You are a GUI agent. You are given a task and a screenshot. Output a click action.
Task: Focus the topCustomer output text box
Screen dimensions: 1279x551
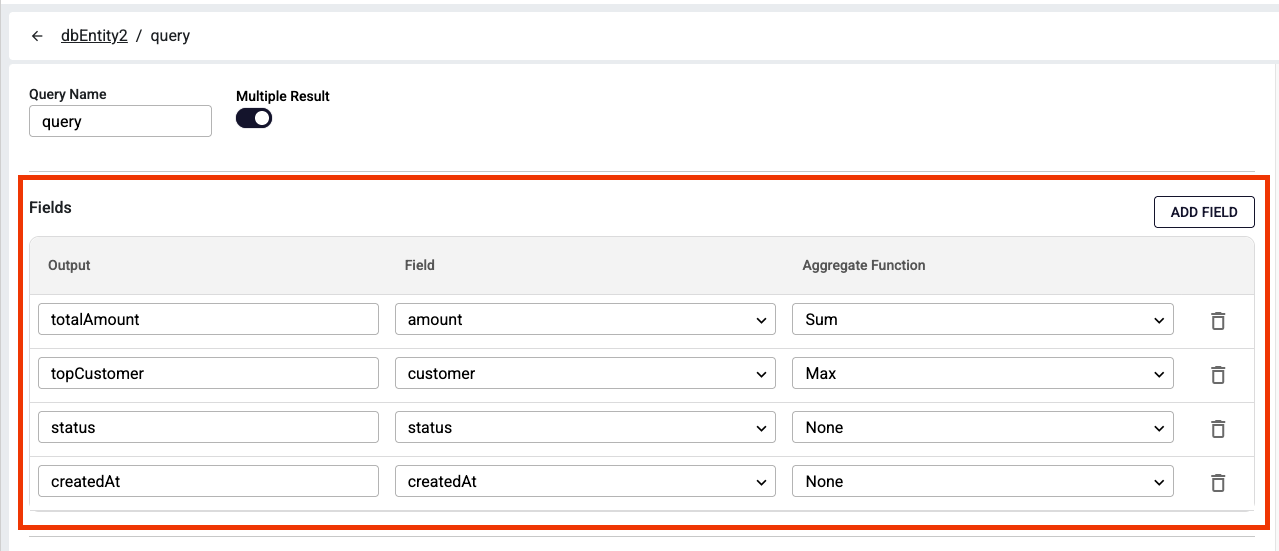pos(208,374)
